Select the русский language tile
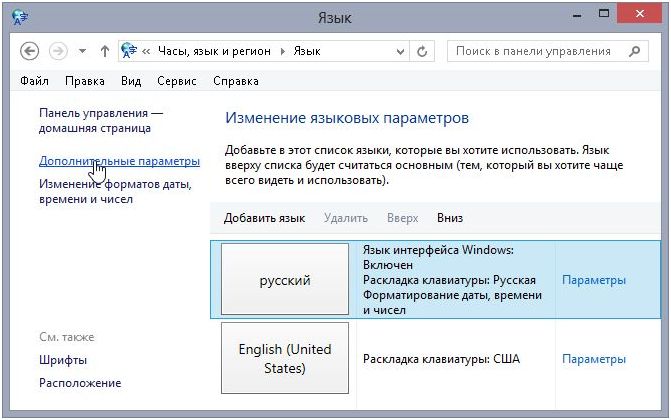The width and height of the screenshot is (671, 420). pyautogui.click(x=285, y=280)
